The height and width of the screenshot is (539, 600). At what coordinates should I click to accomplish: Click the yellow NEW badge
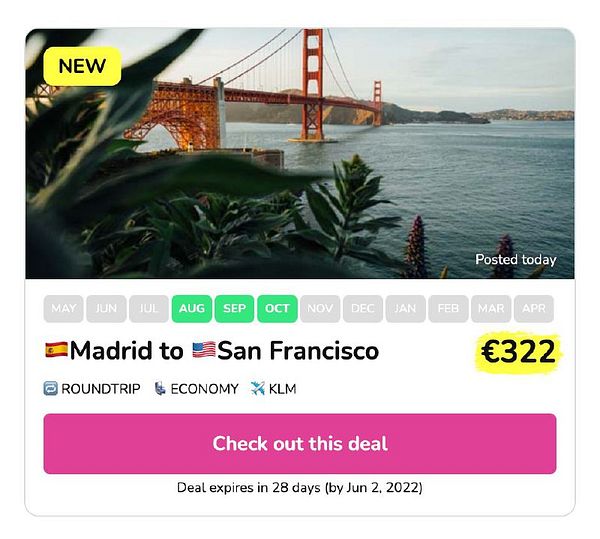coord(82,66)
